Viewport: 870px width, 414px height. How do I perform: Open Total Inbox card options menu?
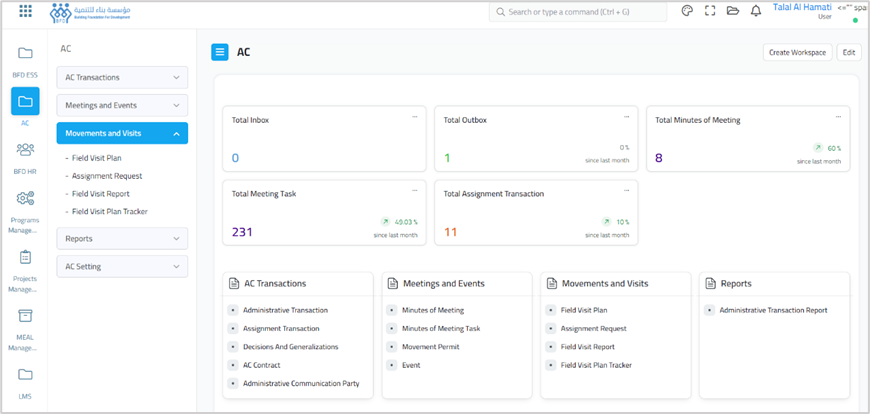tap(415, 116)
